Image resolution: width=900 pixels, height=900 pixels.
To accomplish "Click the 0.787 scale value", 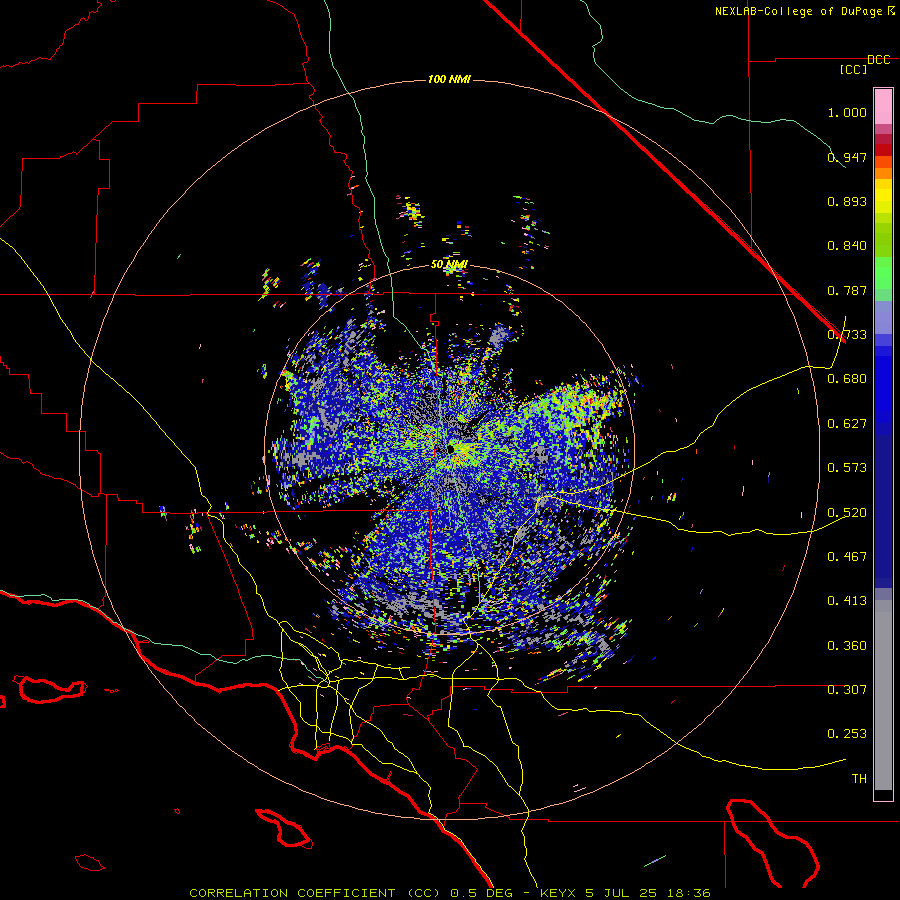I will 847,290.
